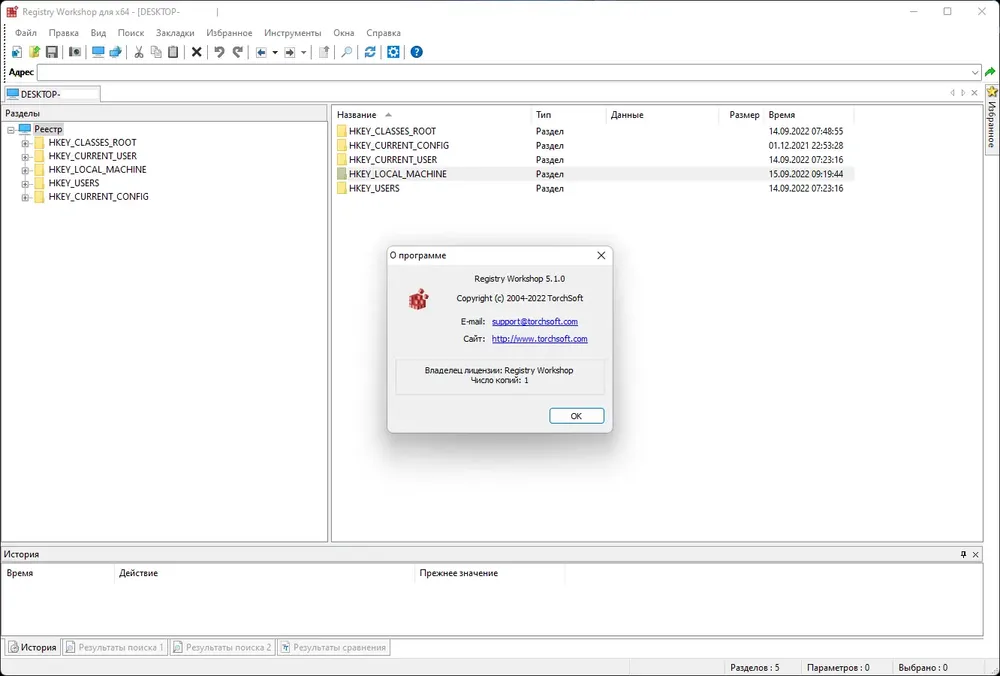Open the Закладки menu
This screenshot has width=1000, height=676.
(x=175, y=33)
